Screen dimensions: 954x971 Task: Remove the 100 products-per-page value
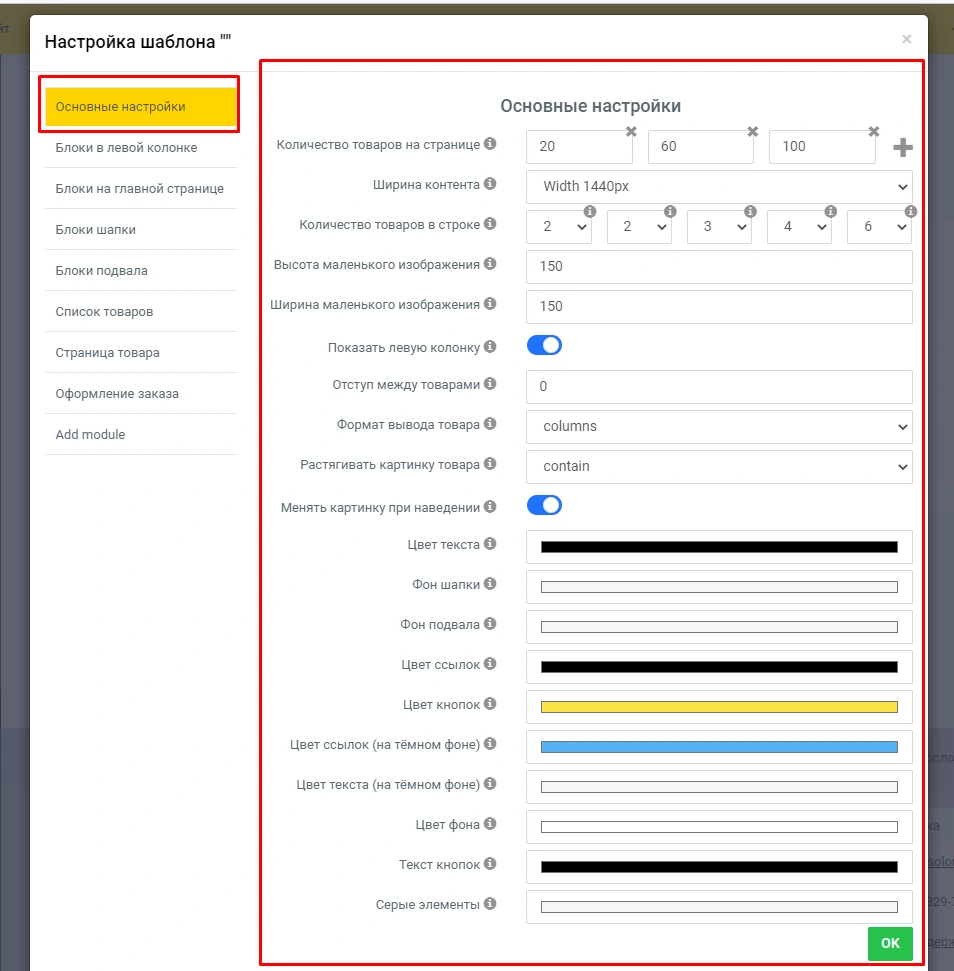(x=873, y=132)
